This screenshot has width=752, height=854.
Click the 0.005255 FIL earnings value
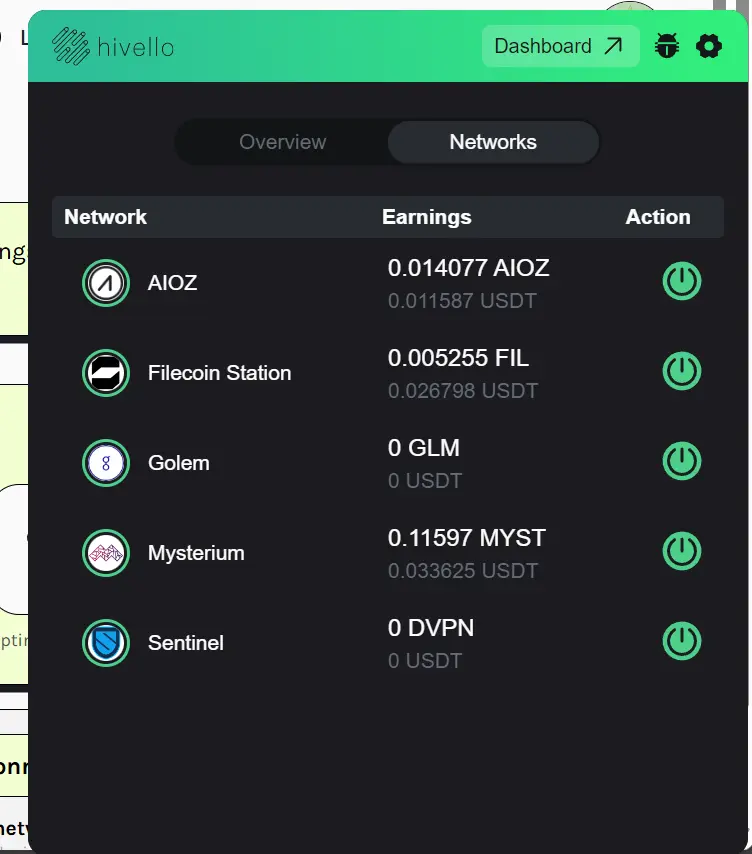coord(458,358)
